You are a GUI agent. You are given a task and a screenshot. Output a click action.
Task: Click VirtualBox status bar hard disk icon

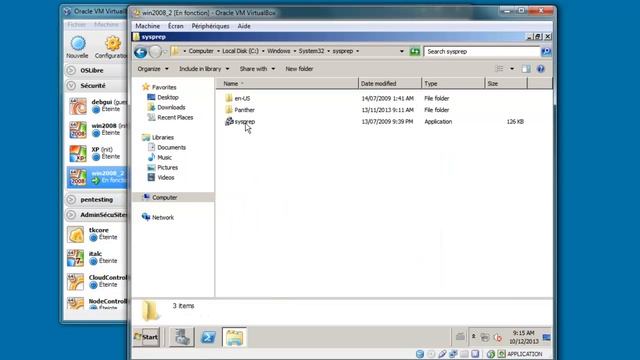point(420,354)
